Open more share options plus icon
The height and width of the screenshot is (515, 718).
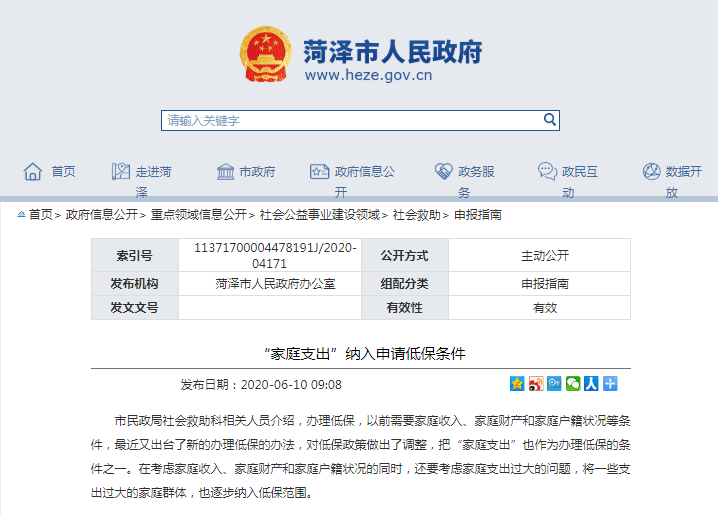tap(610, 384)
